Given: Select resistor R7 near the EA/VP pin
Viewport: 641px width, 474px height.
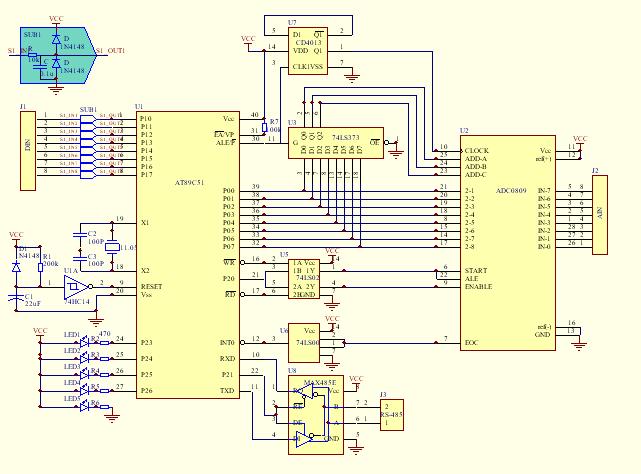Looking at the screenshot, I should (264, 128).
